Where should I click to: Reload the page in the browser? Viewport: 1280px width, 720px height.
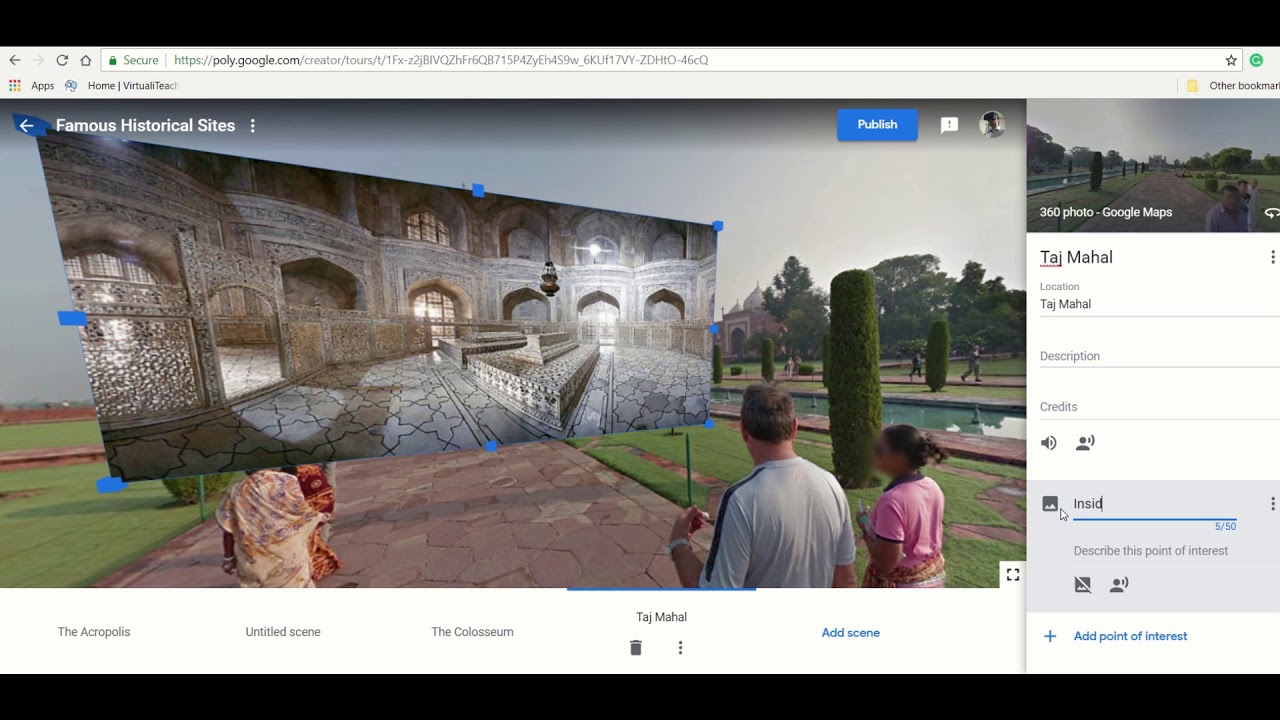(62, 60)
